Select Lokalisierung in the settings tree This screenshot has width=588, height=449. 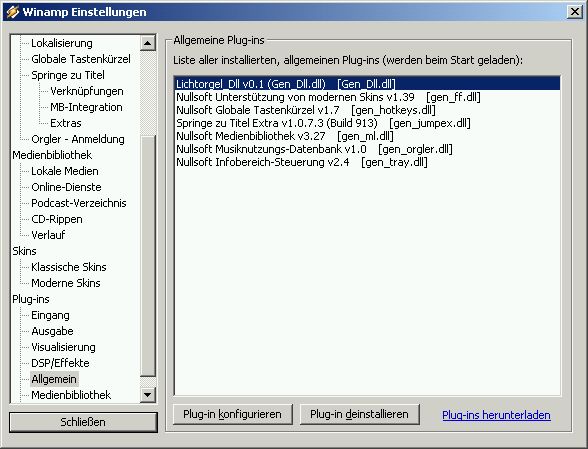pyautogui.click(x=62, y=43)
